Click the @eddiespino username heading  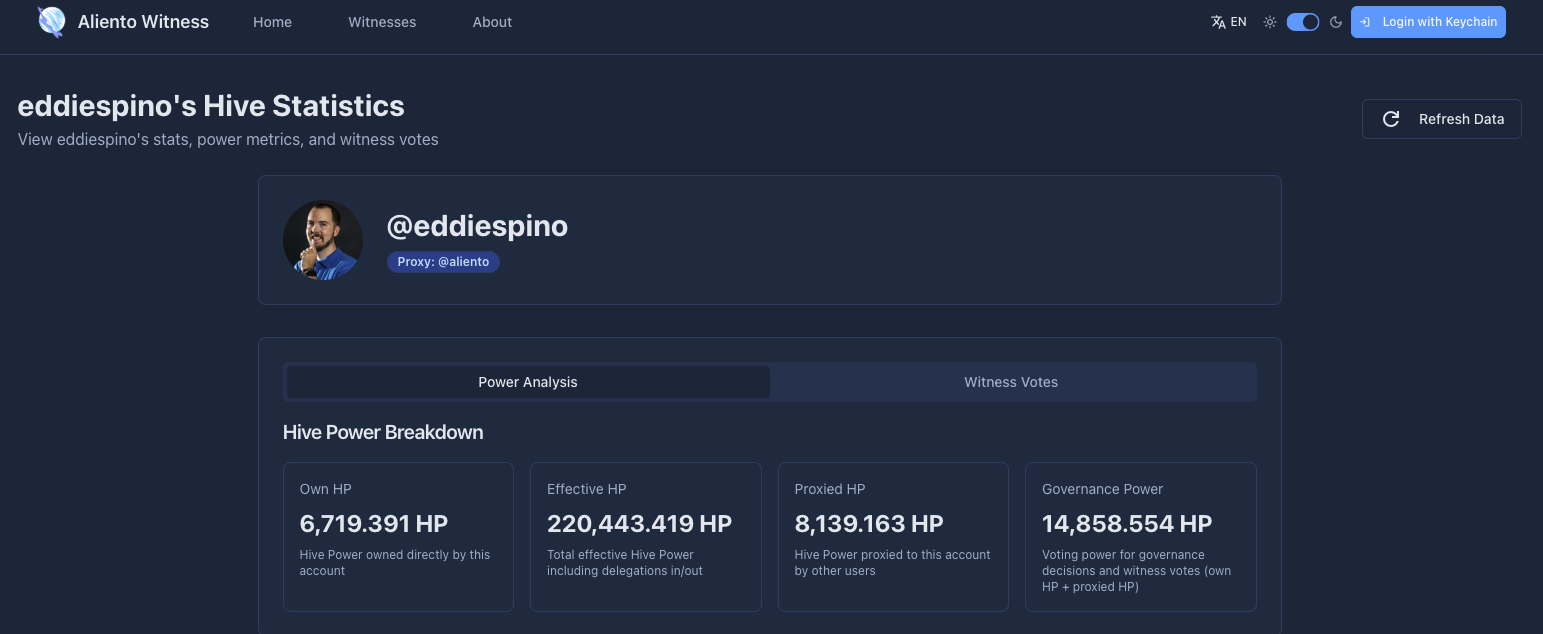pos(477,226)
